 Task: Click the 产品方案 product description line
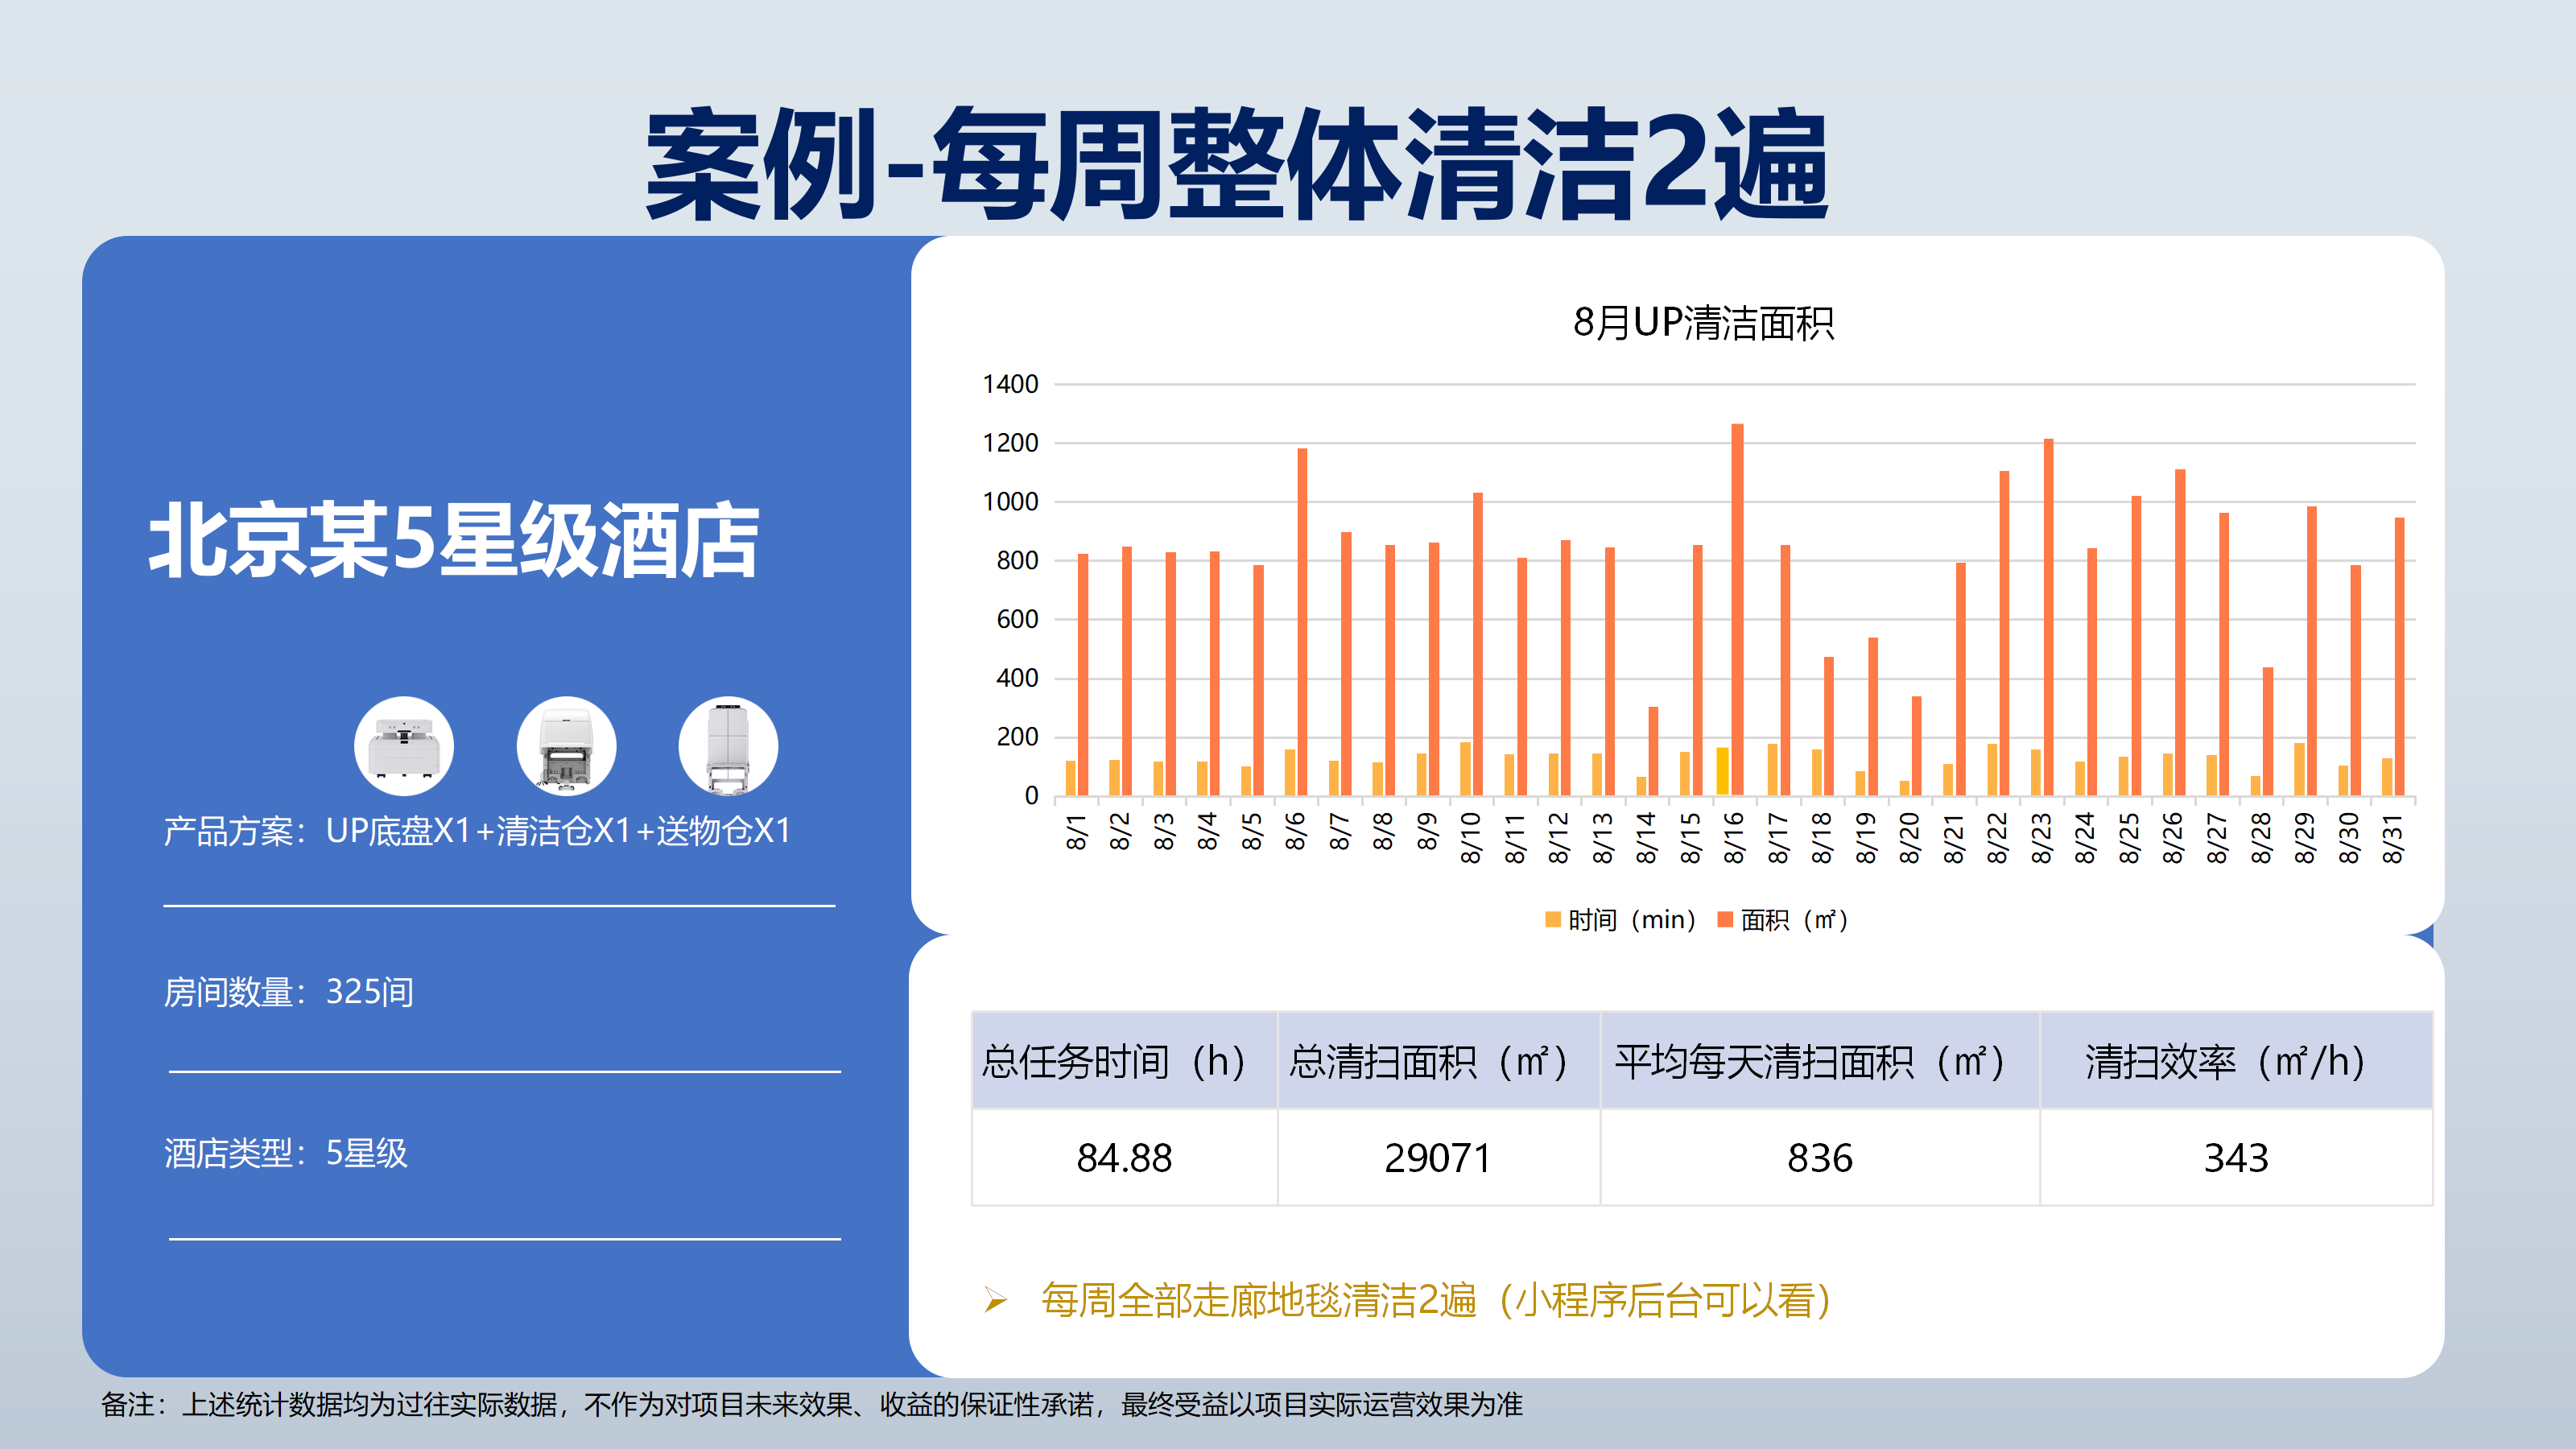477,831
